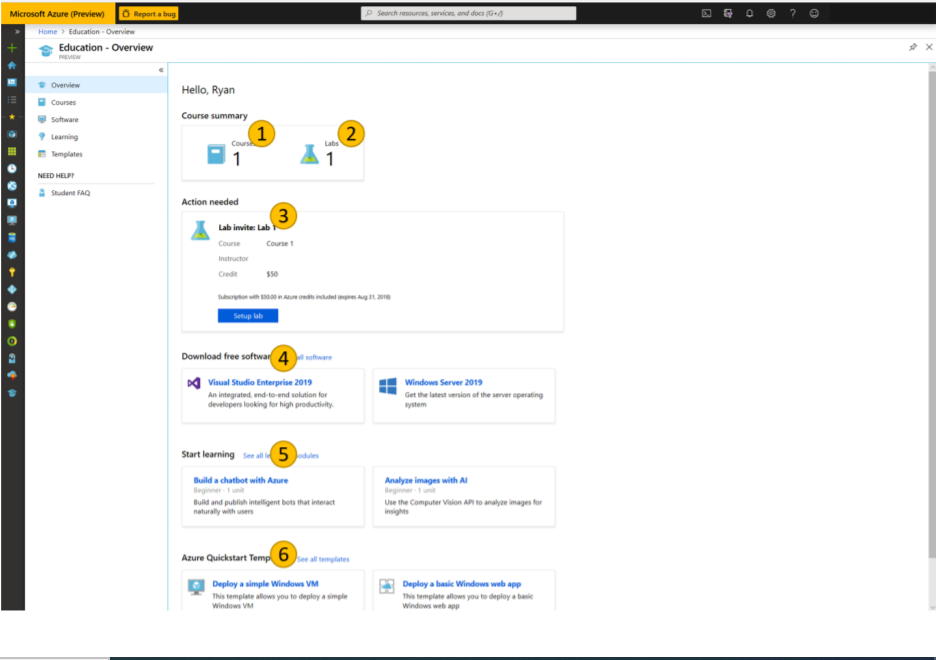Click the feedback smiley icon
936x660 pixels.
click(814, 13)
